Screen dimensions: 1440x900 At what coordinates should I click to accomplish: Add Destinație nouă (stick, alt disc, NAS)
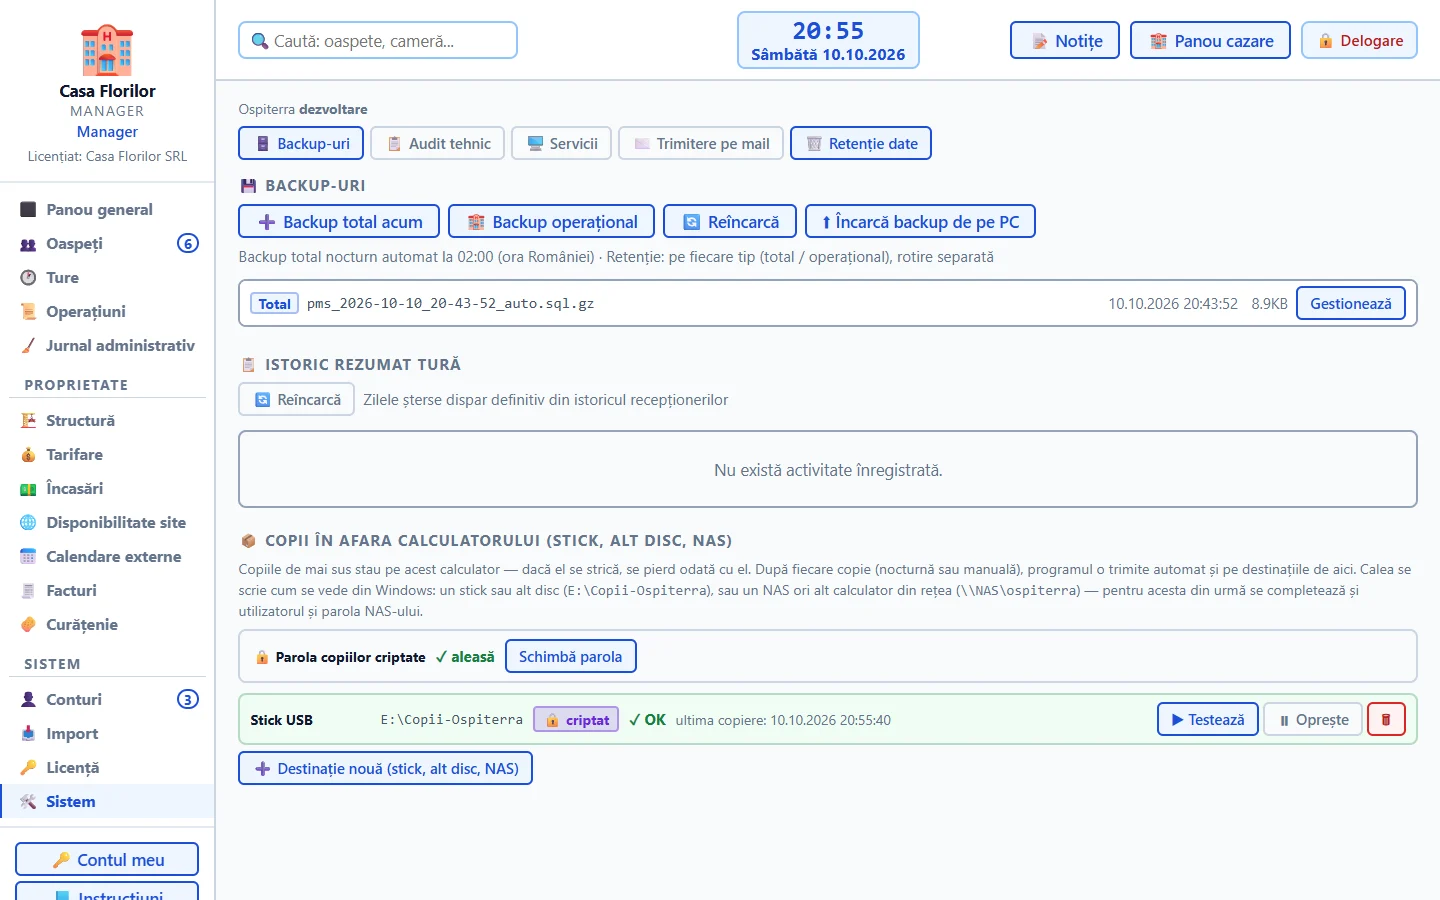point(385,768)
